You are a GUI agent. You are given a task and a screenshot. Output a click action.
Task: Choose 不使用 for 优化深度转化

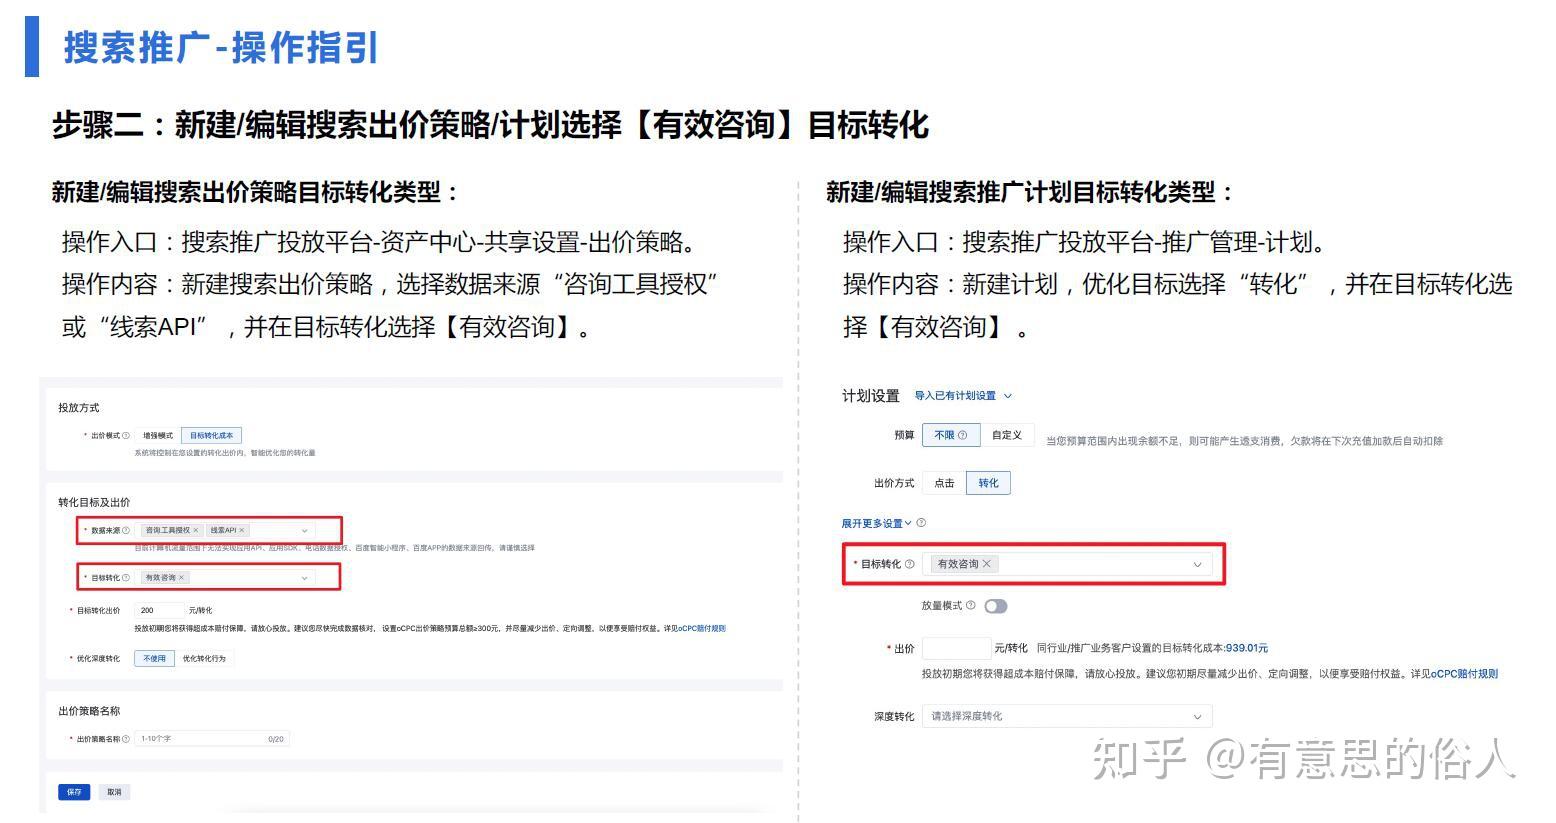pos(154,659)
